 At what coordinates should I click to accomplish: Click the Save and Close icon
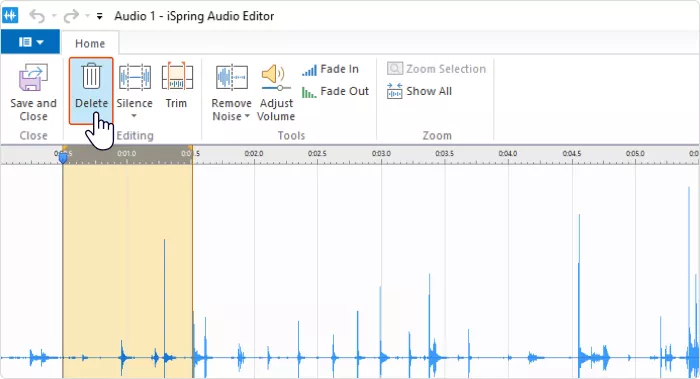click(33, 77)
